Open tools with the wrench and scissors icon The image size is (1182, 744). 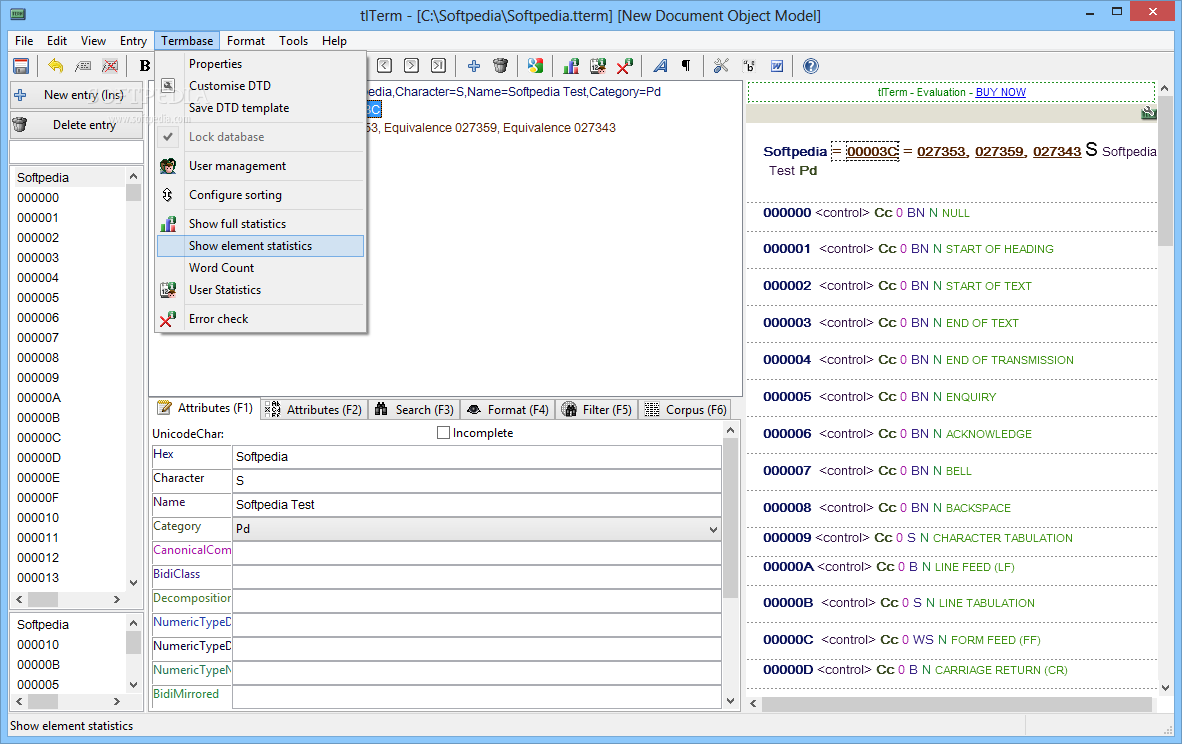pos(721,66)
